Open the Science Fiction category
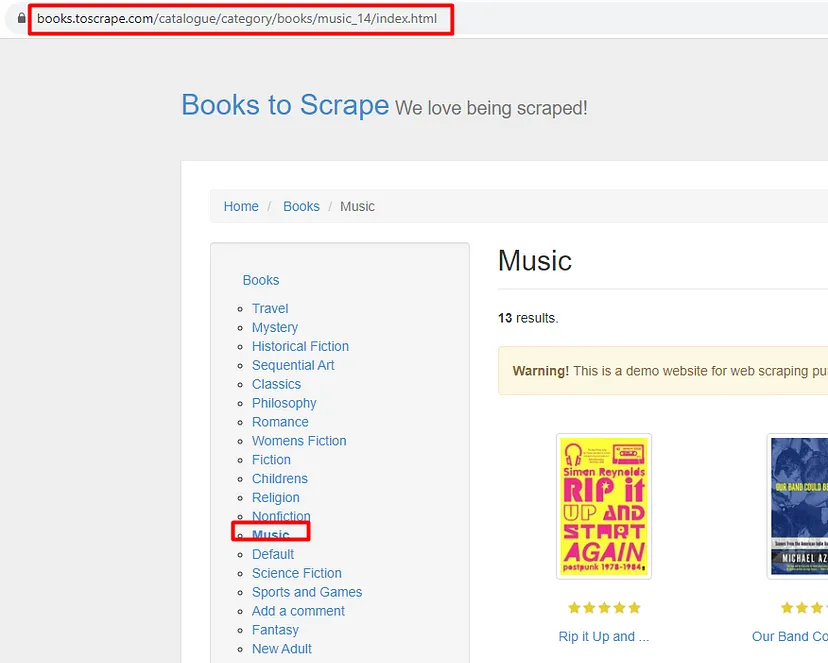Image resolution: width=828 pixels, height=663 pixels. click(x=297, y=573)
